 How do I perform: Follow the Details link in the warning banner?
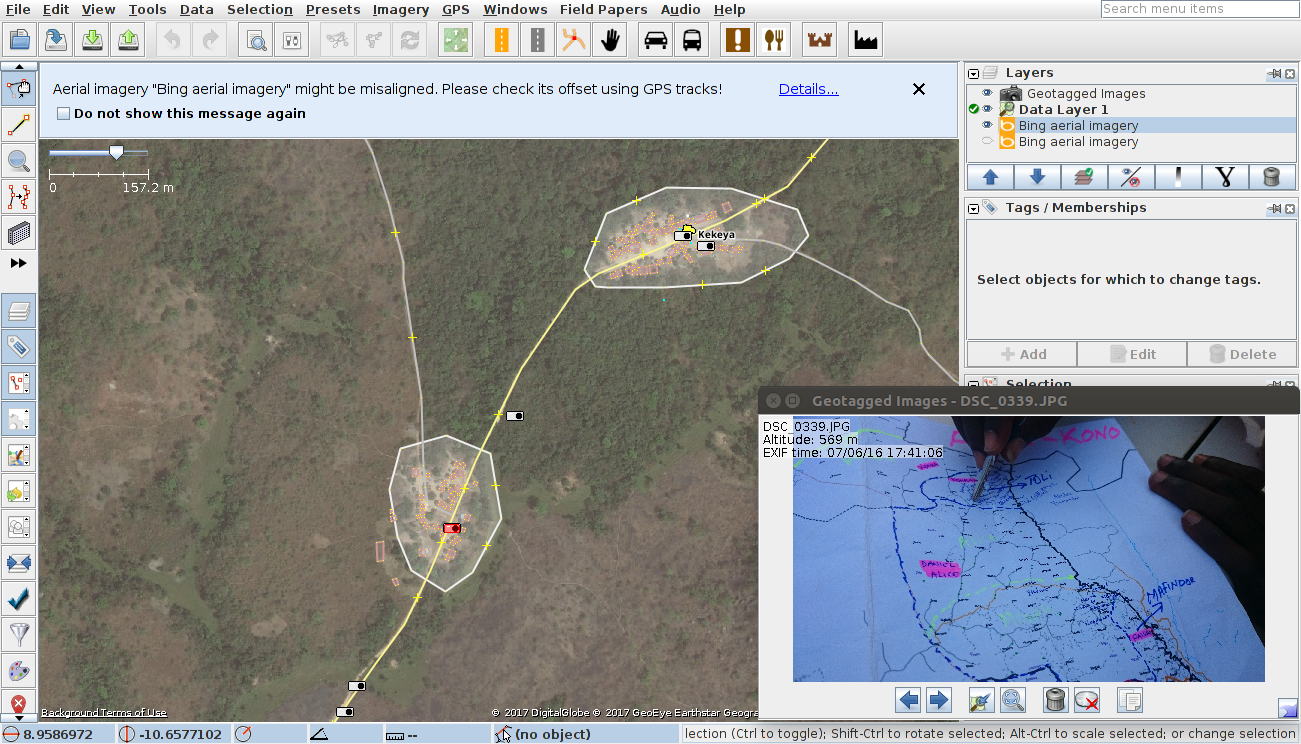[x=808, y=89]
